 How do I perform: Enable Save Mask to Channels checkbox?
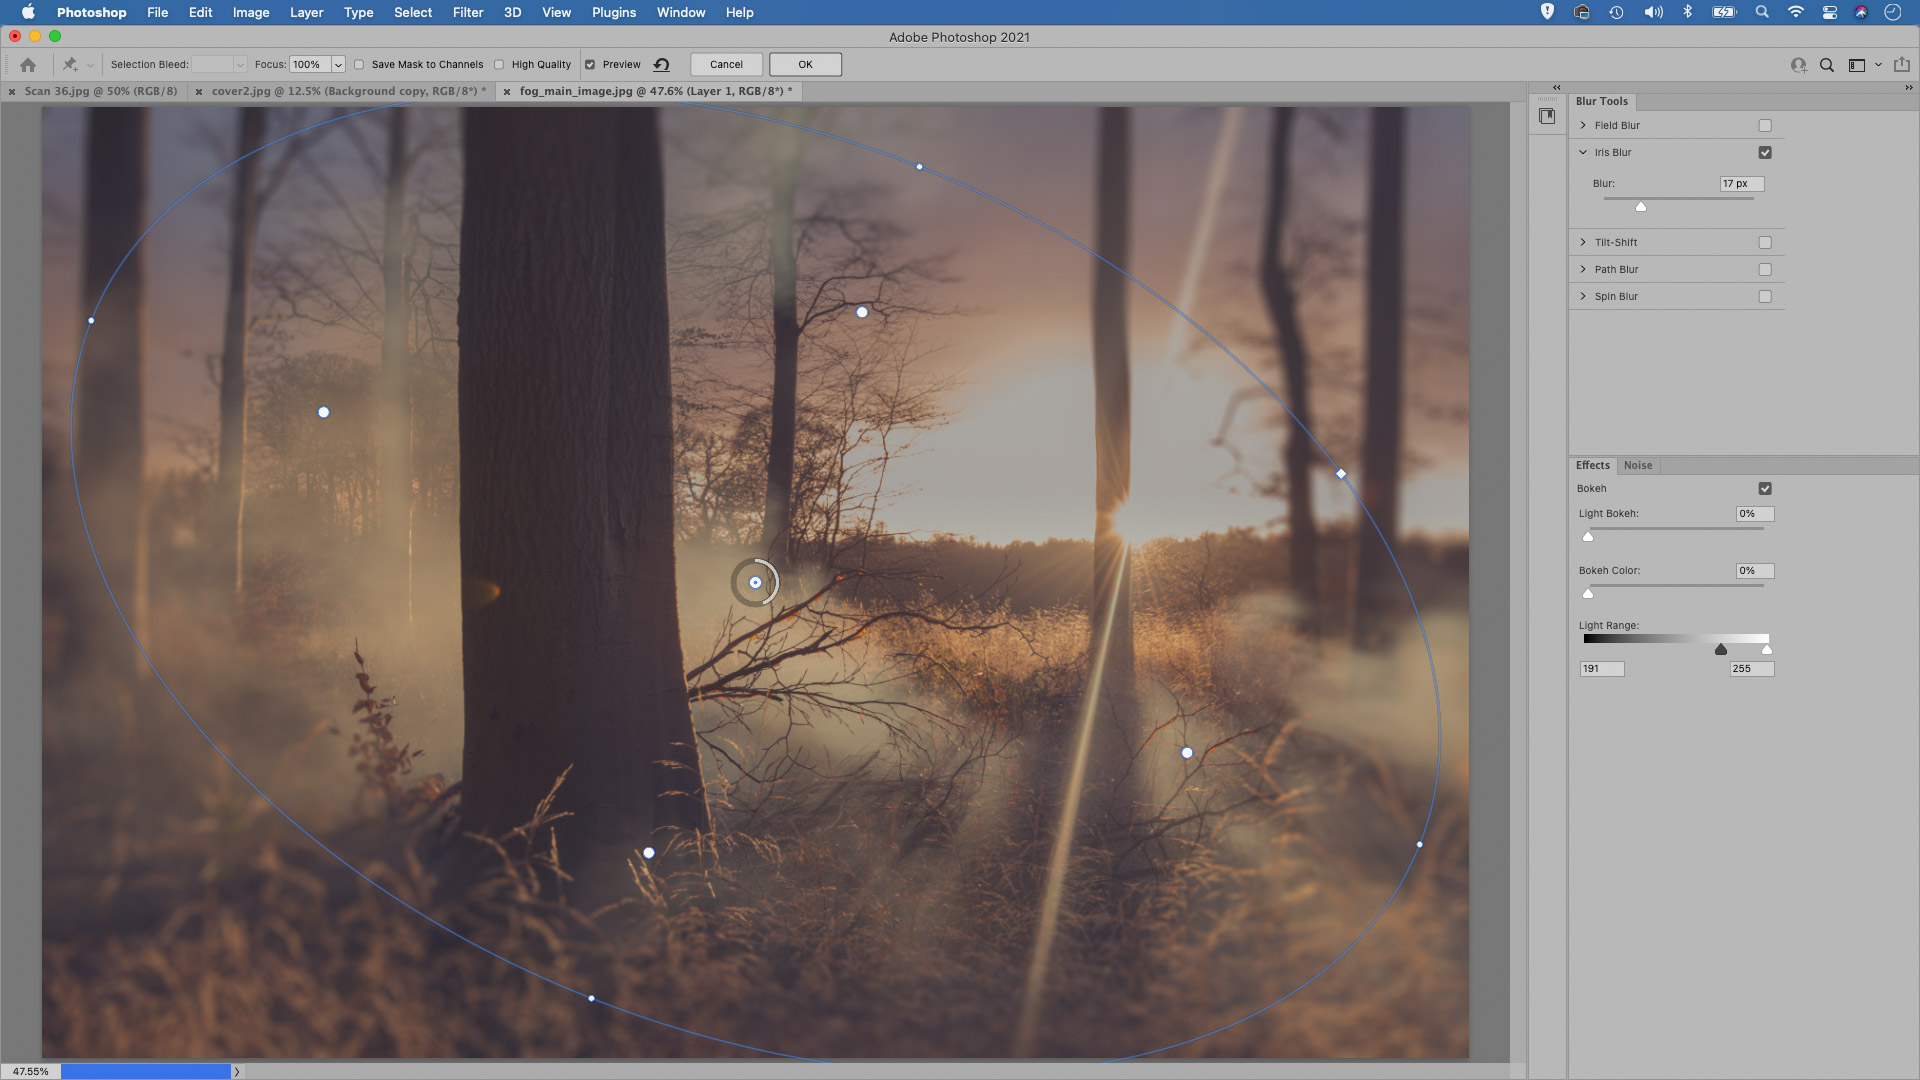[359, 65]
